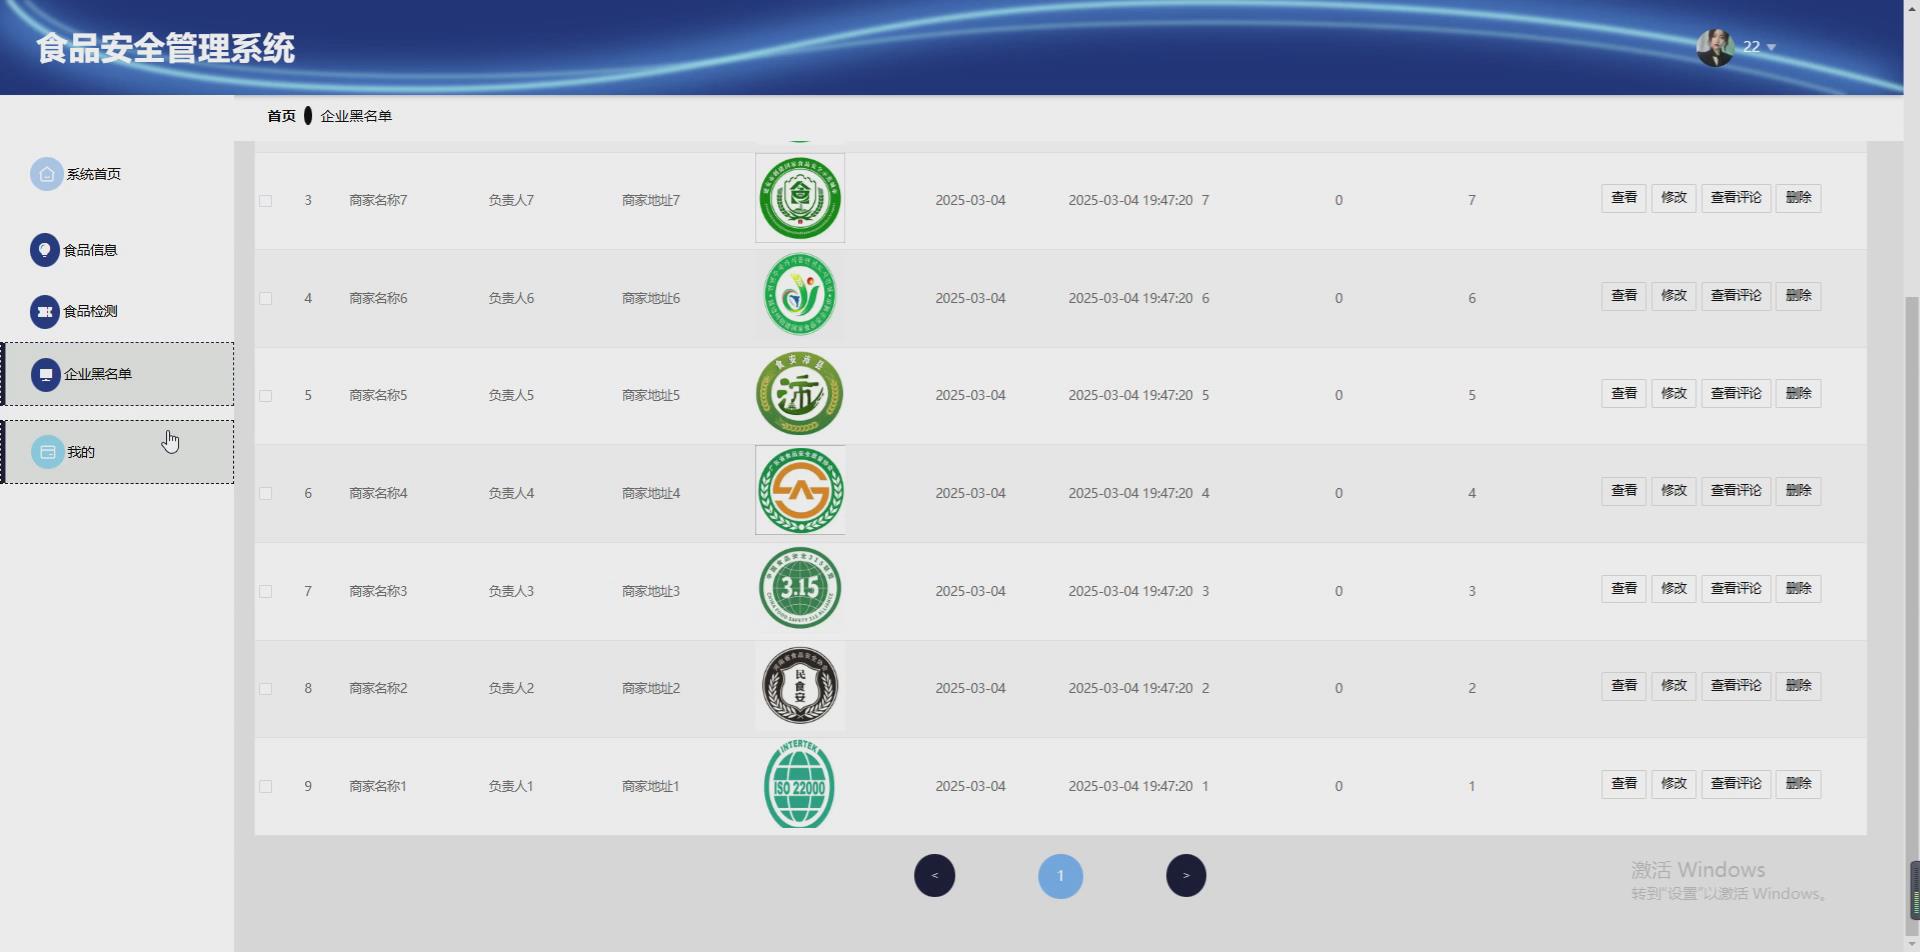Image resolution: width=1920 pixels, height=952 pixels.
Task: Tick the checkbox for 商家名称6 row
Action: [265, 299]
